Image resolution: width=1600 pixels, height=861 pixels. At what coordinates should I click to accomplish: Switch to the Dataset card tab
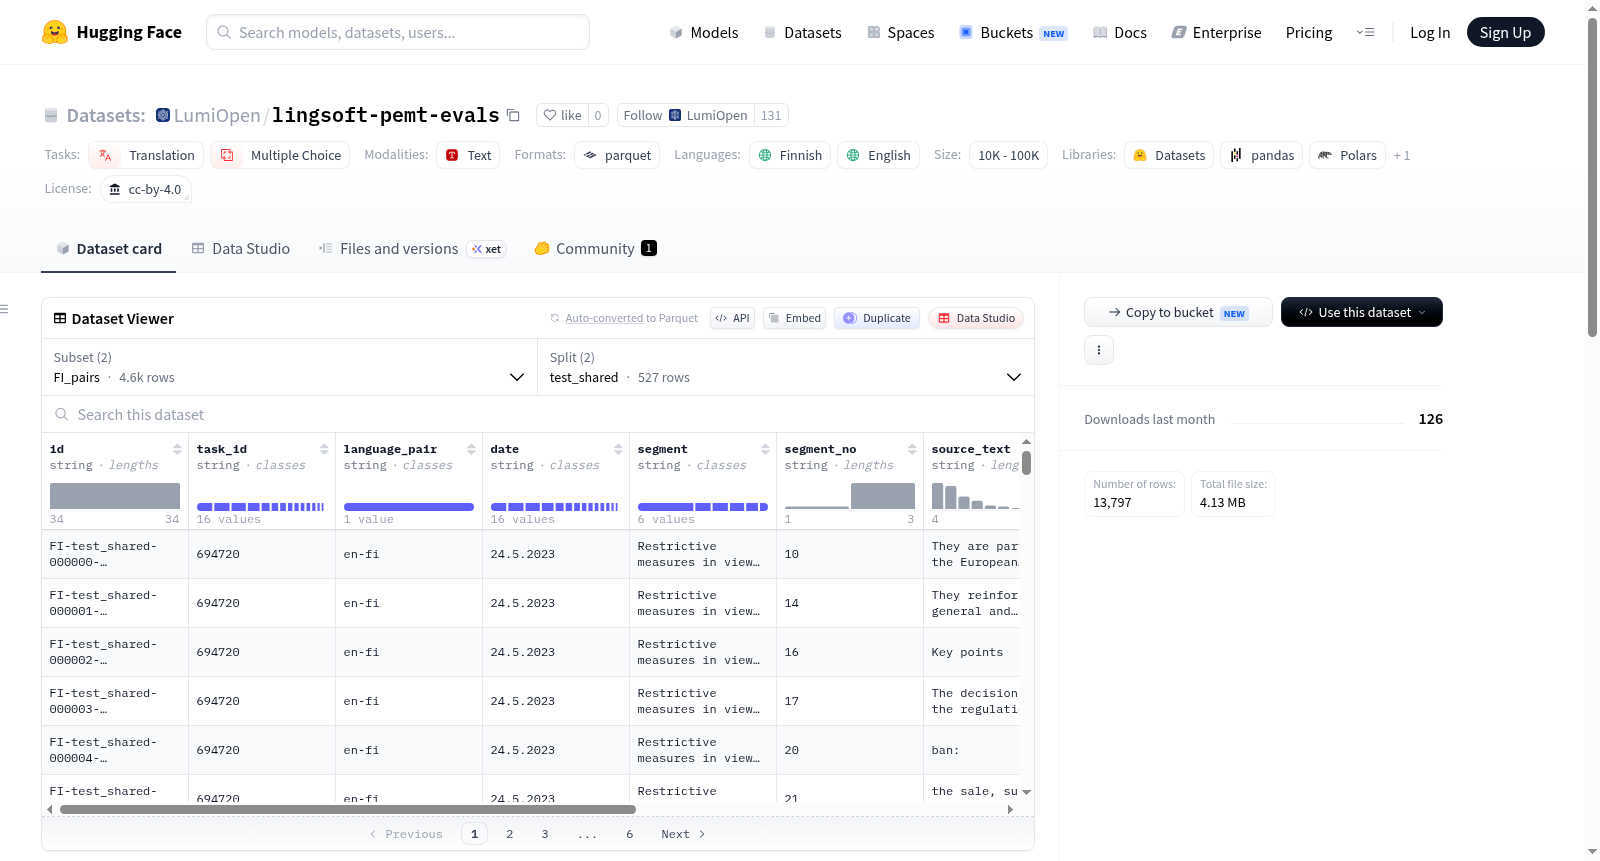click(x=109, y=249)
